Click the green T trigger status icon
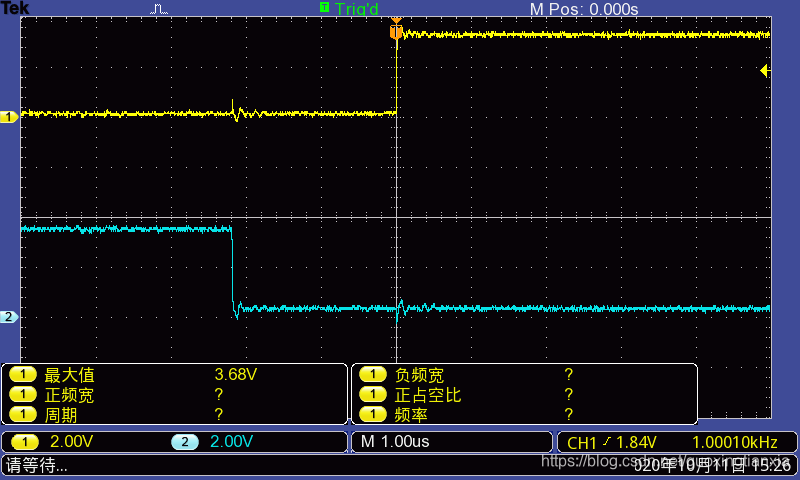This screenshot has width=800, height=480. (324, 7)
